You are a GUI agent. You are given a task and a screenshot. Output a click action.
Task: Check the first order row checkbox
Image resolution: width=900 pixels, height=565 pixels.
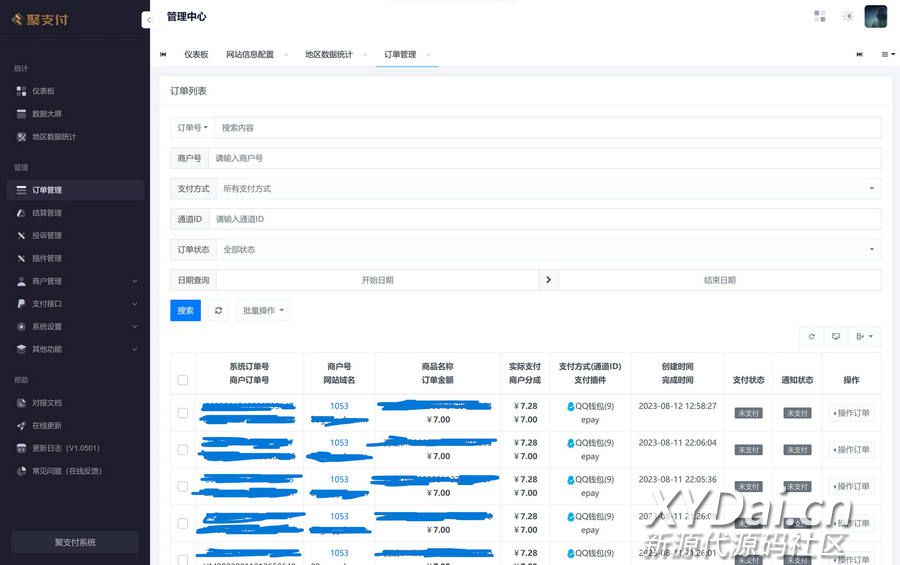coord(182,413)
